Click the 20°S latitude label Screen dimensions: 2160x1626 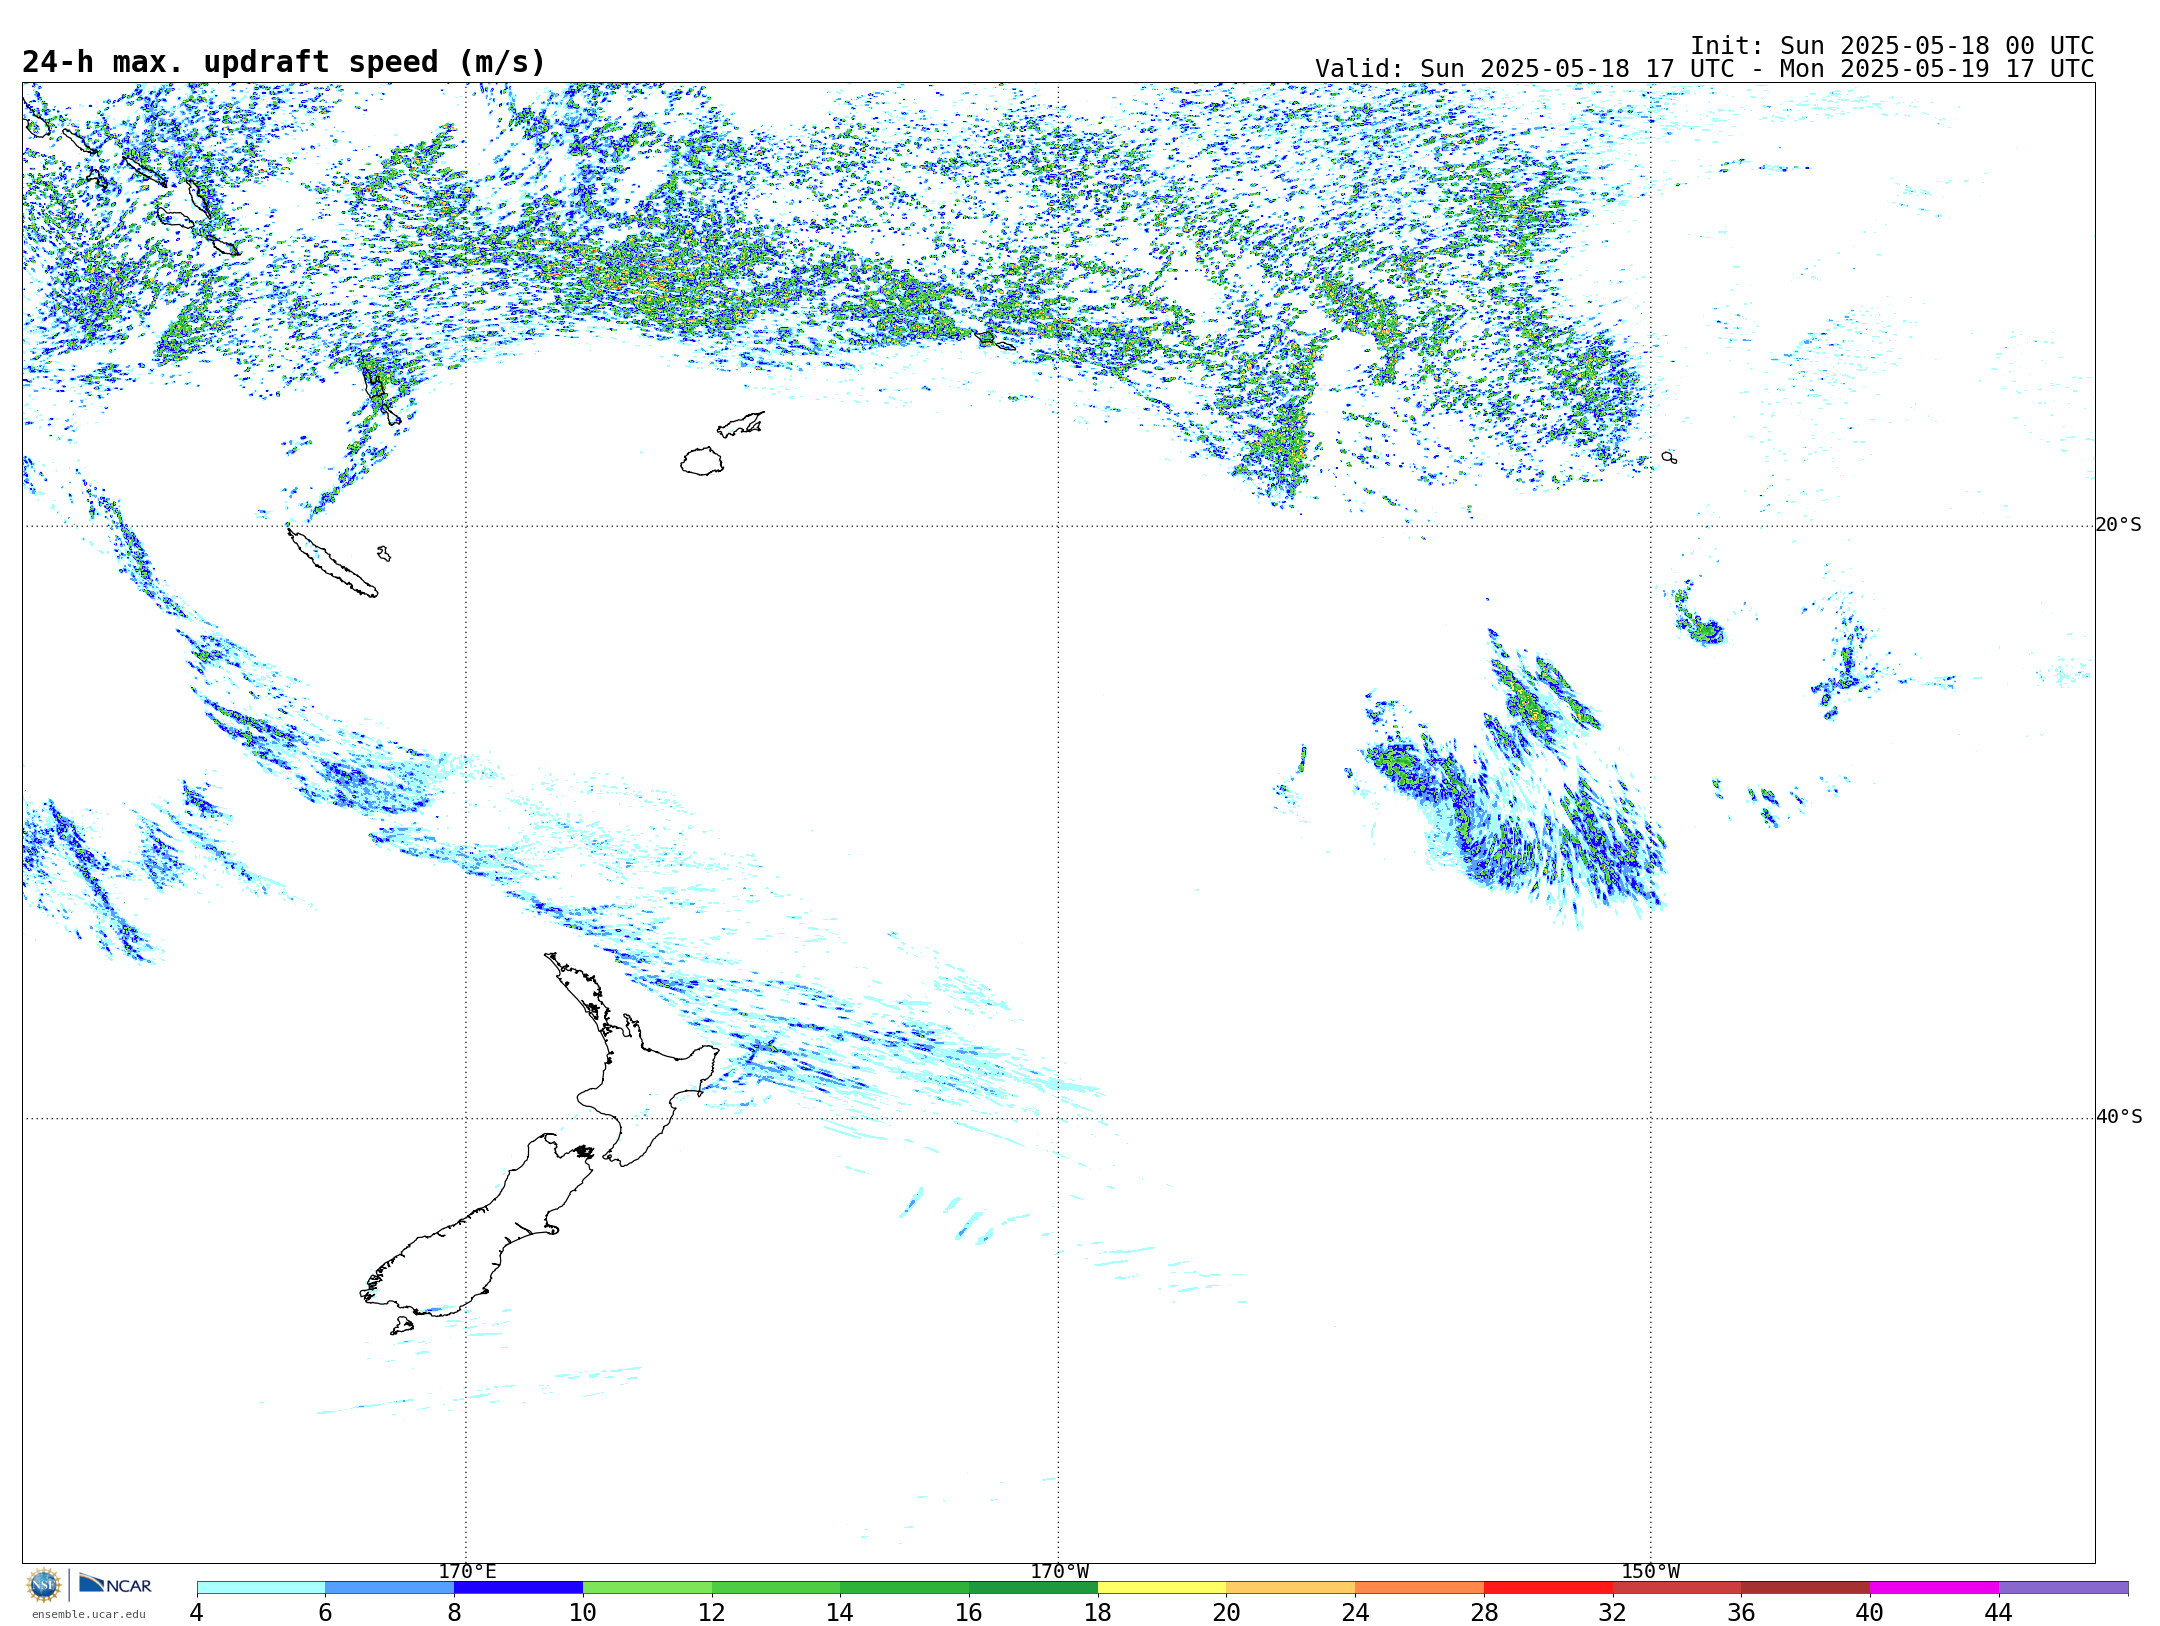pyautogui.click(x=2119, y=525)
